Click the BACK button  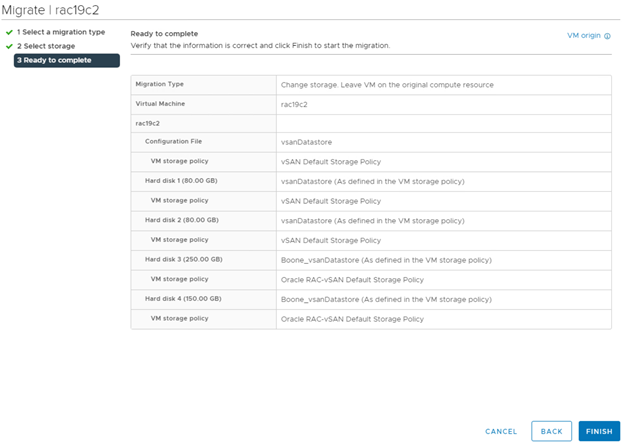click(x=551, y=431)
